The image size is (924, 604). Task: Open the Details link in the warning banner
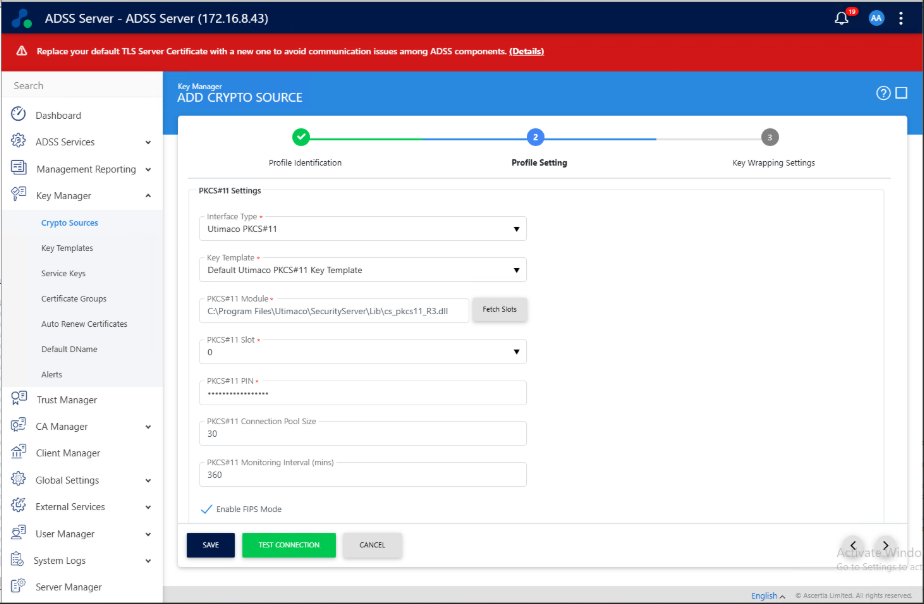[526, 51]
